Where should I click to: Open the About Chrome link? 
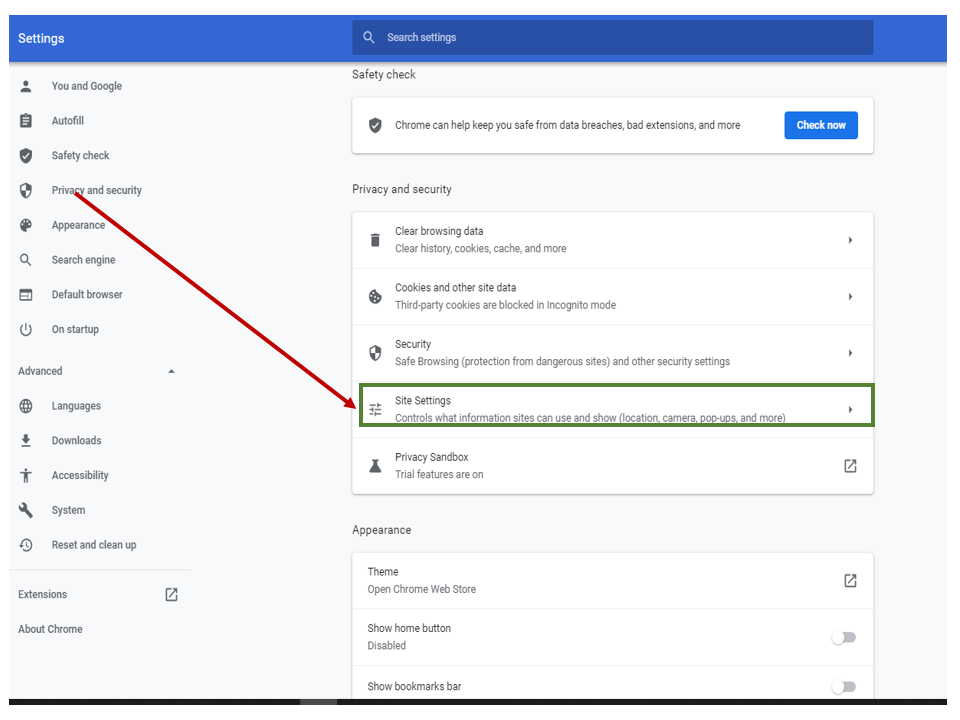click(x=50, y=629)
